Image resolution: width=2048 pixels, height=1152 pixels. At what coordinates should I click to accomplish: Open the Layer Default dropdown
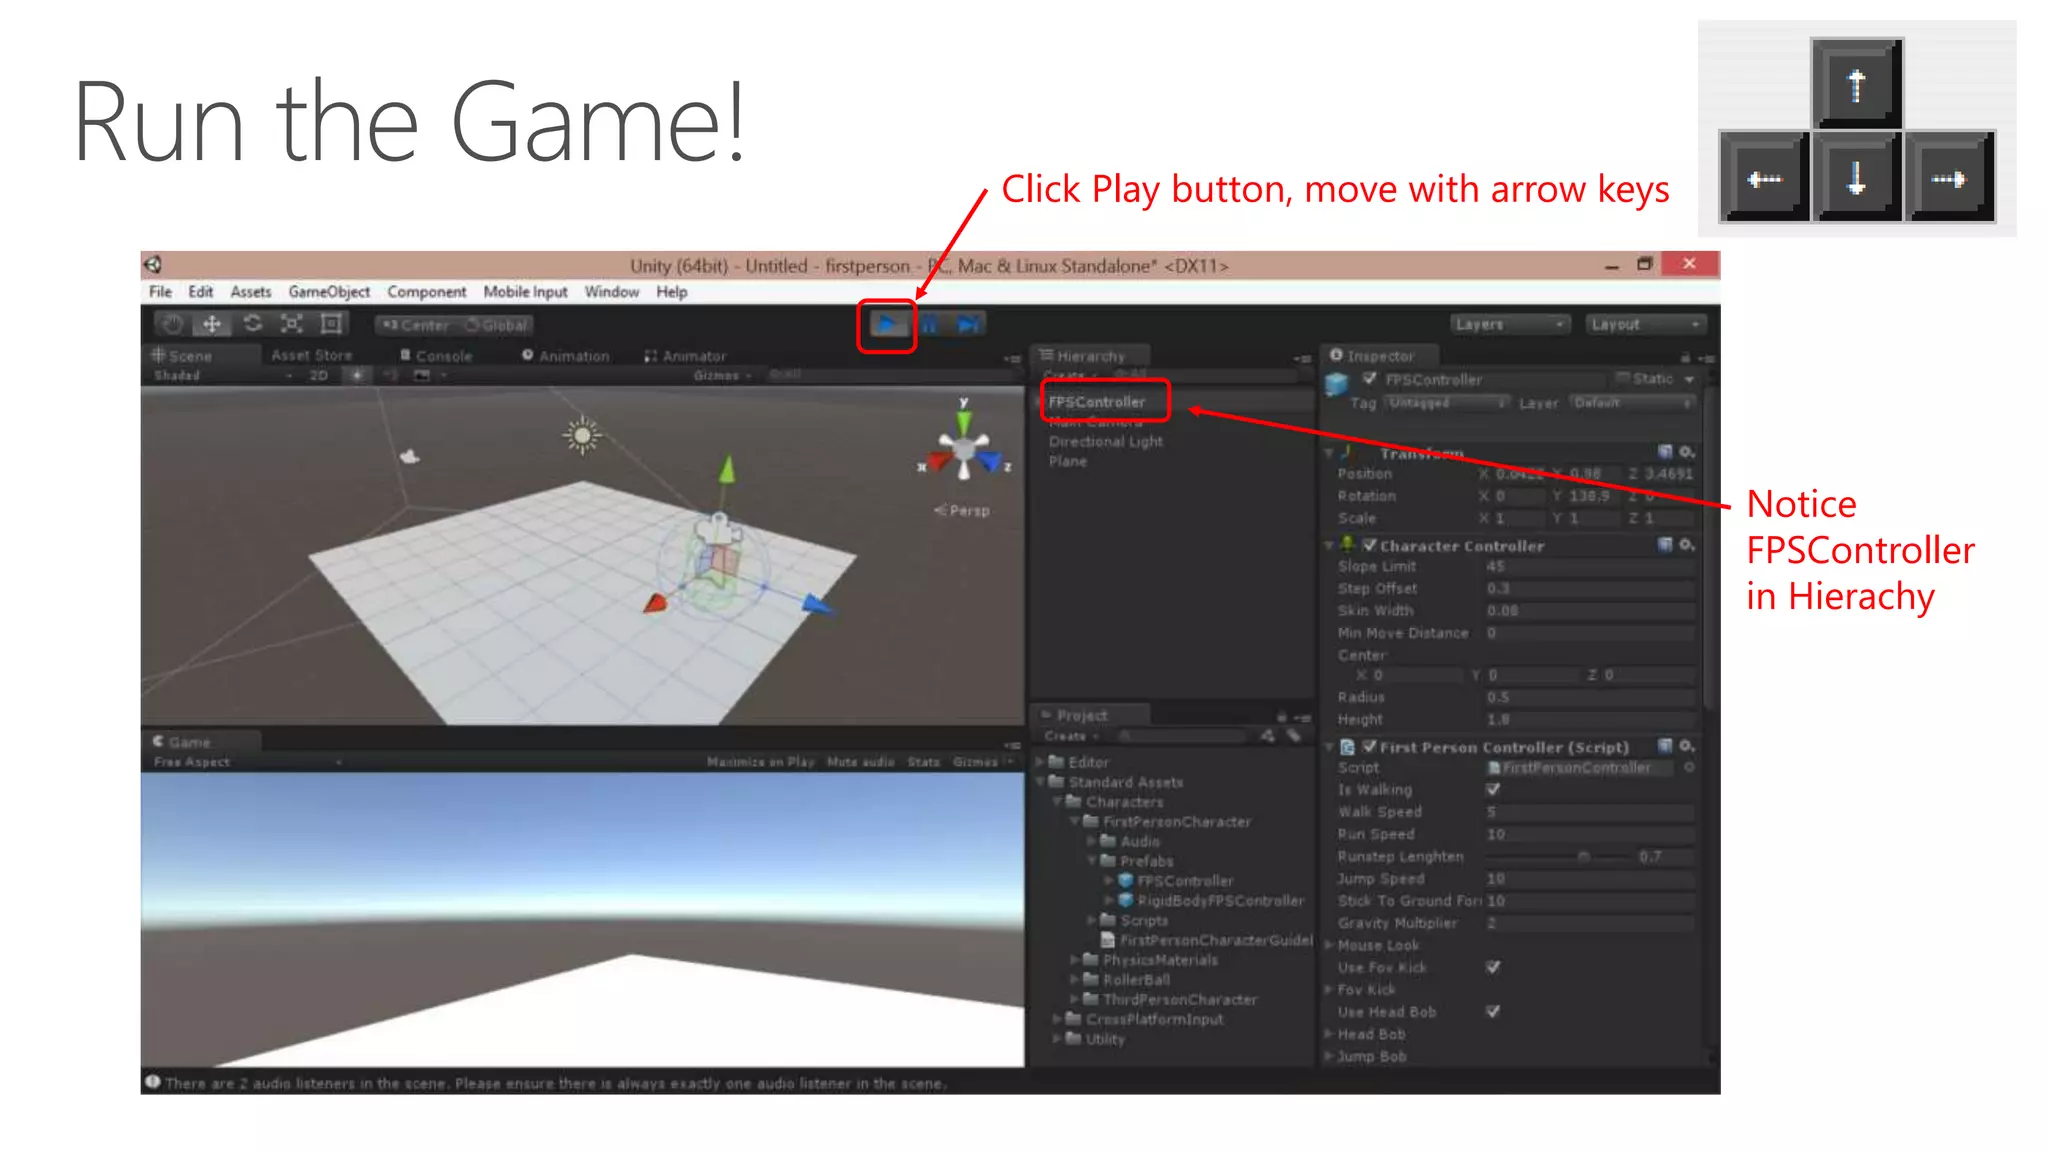pos(1632,402)
